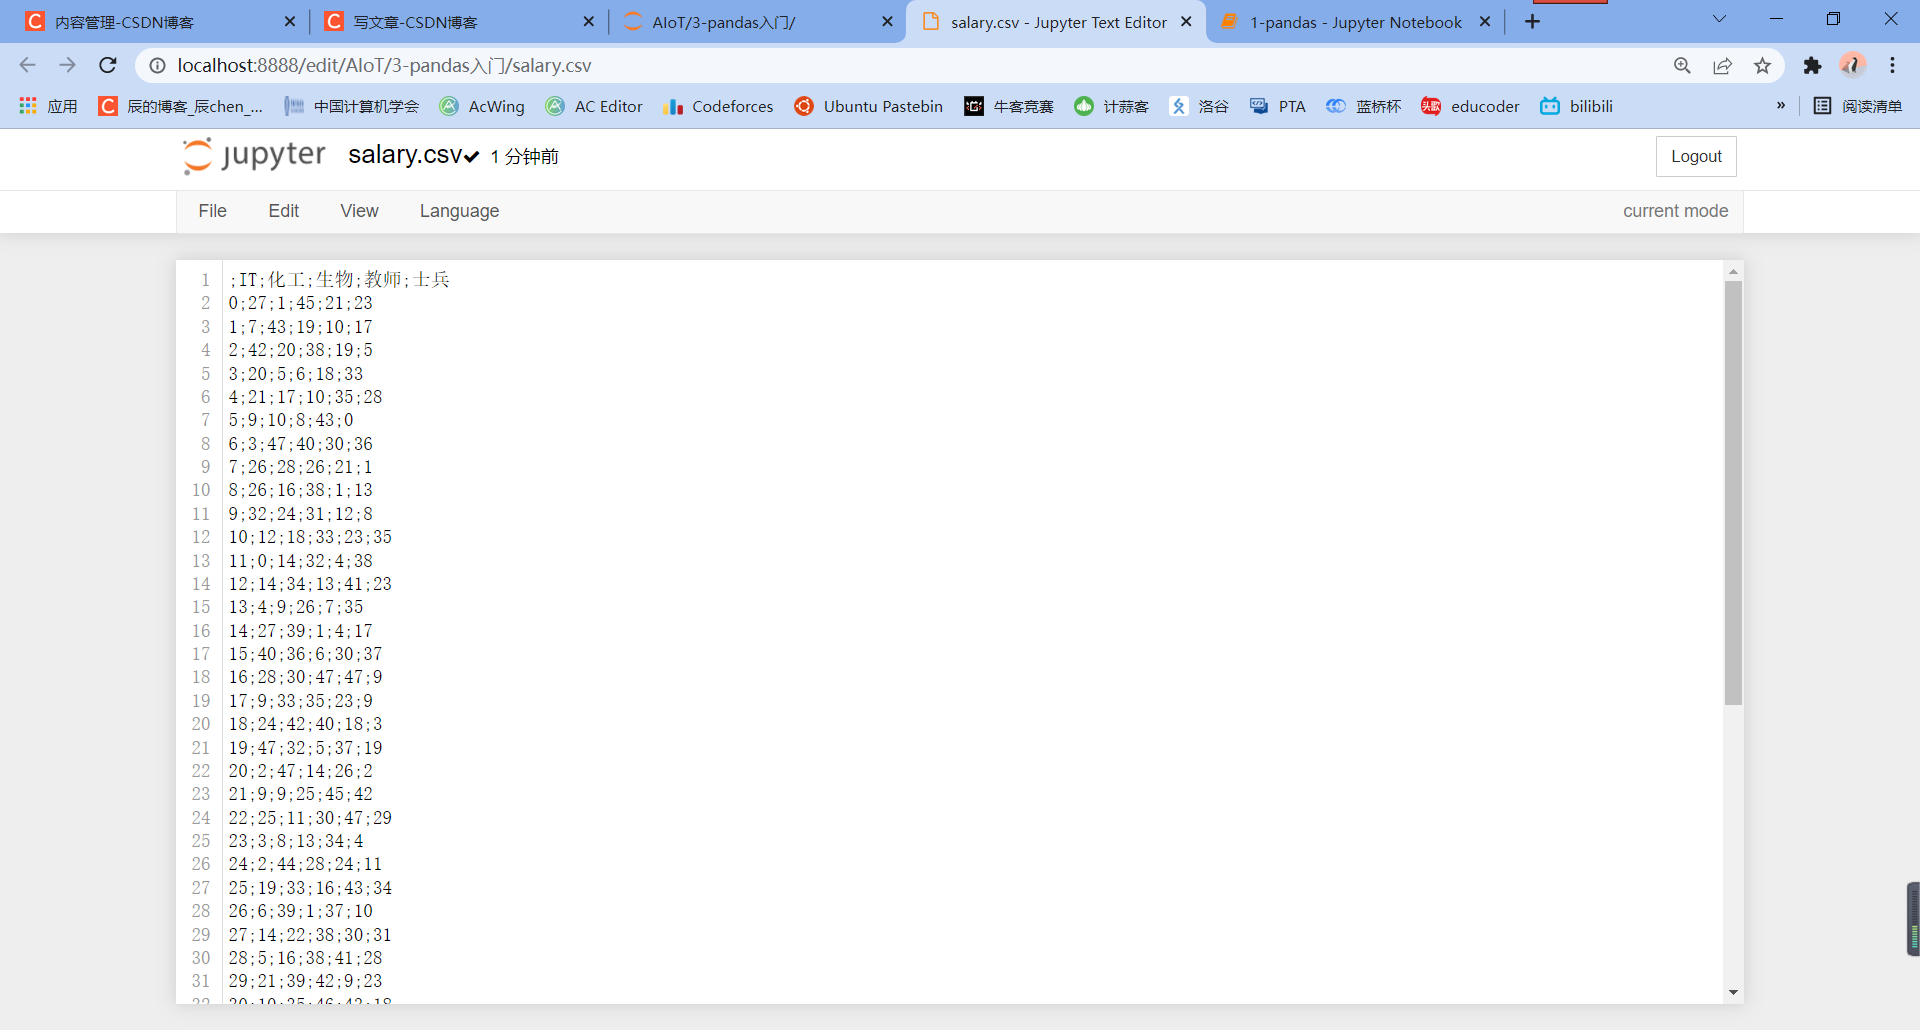Image resolution: width=1920 pixels, height=1030 pixels.
Task: Open the Extensions puzzle icon
Action: 1812,65
